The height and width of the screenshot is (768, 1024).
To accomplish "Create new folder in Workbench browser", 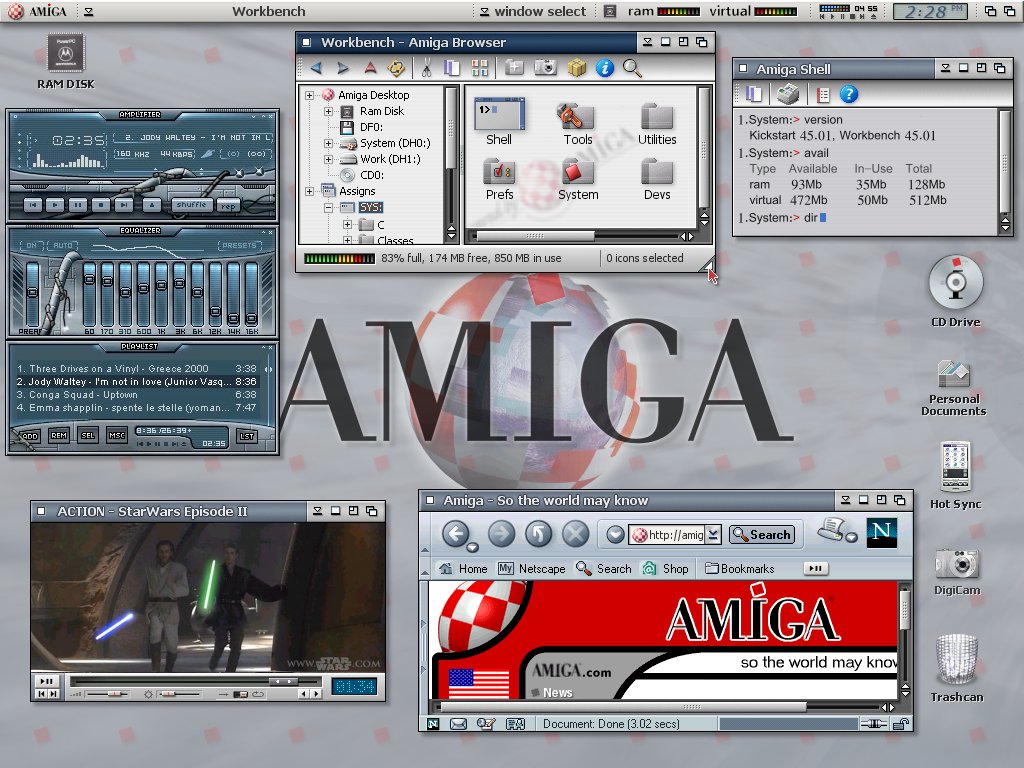I will pyautogui.click(x=515, y=68).
